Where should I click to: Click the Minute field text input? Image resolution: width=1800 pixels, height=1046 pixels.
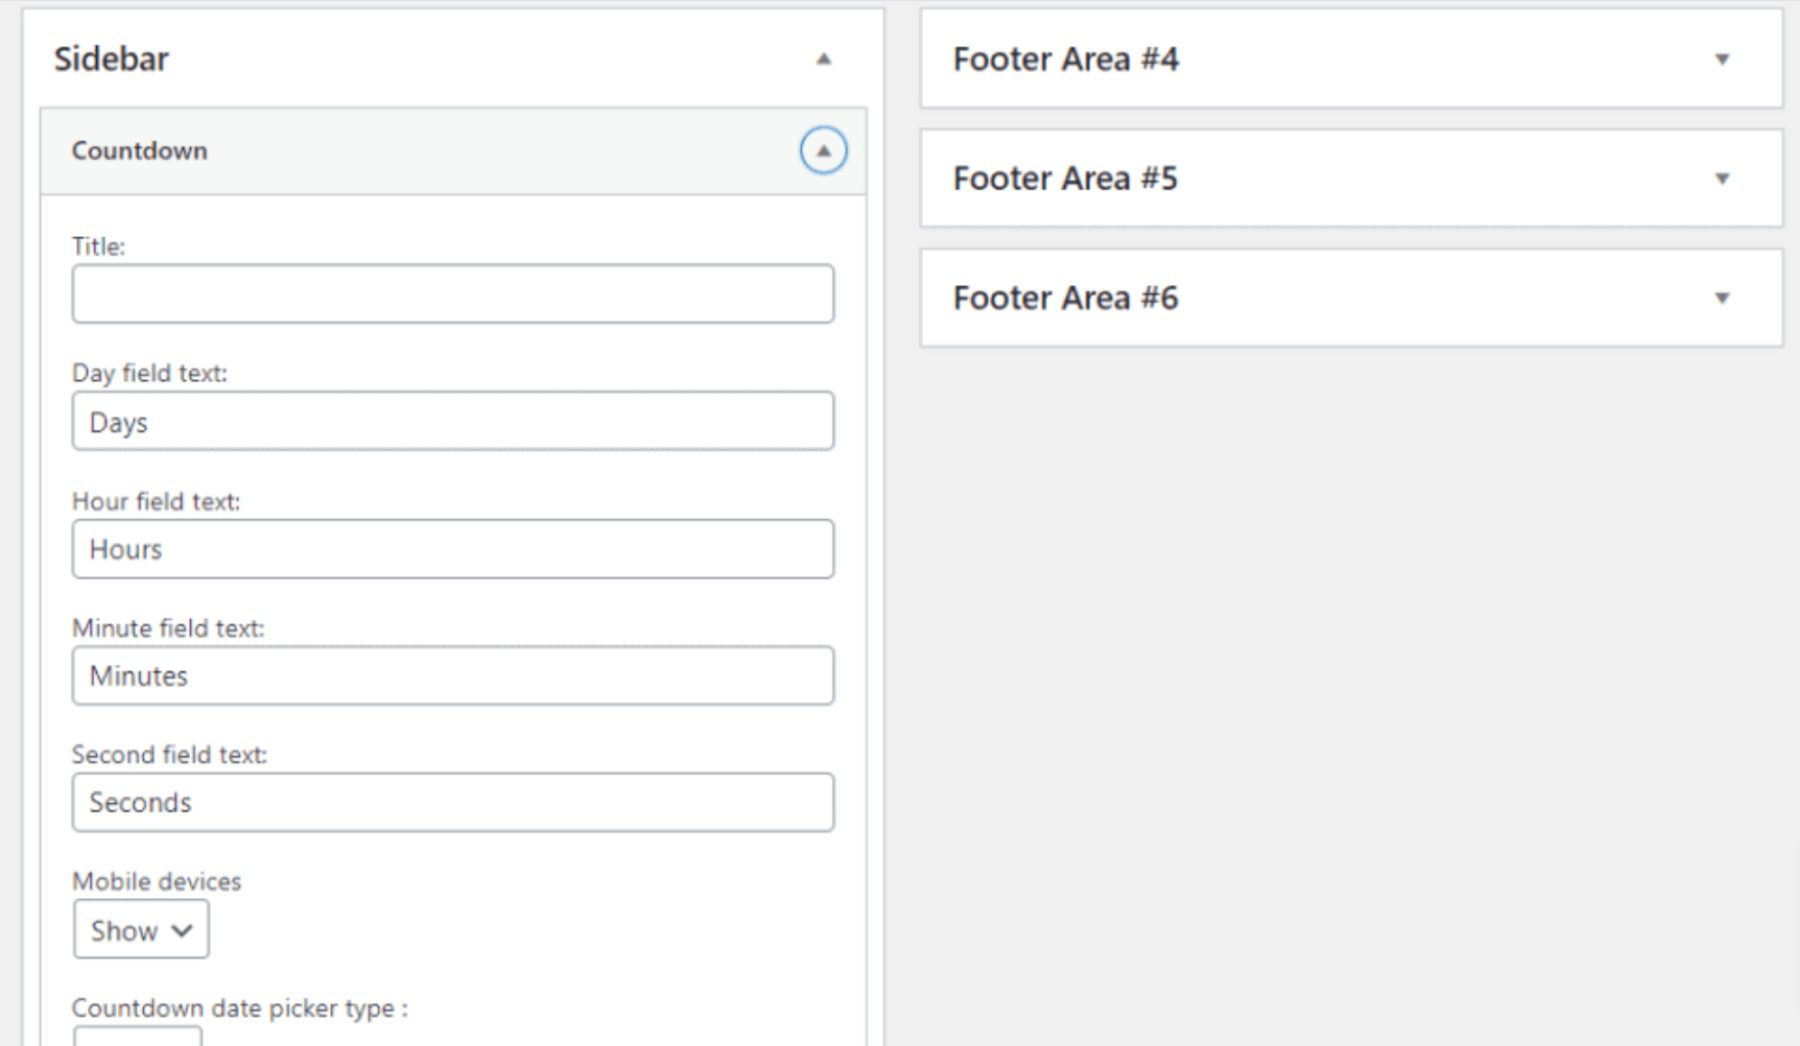coord(452,676)
